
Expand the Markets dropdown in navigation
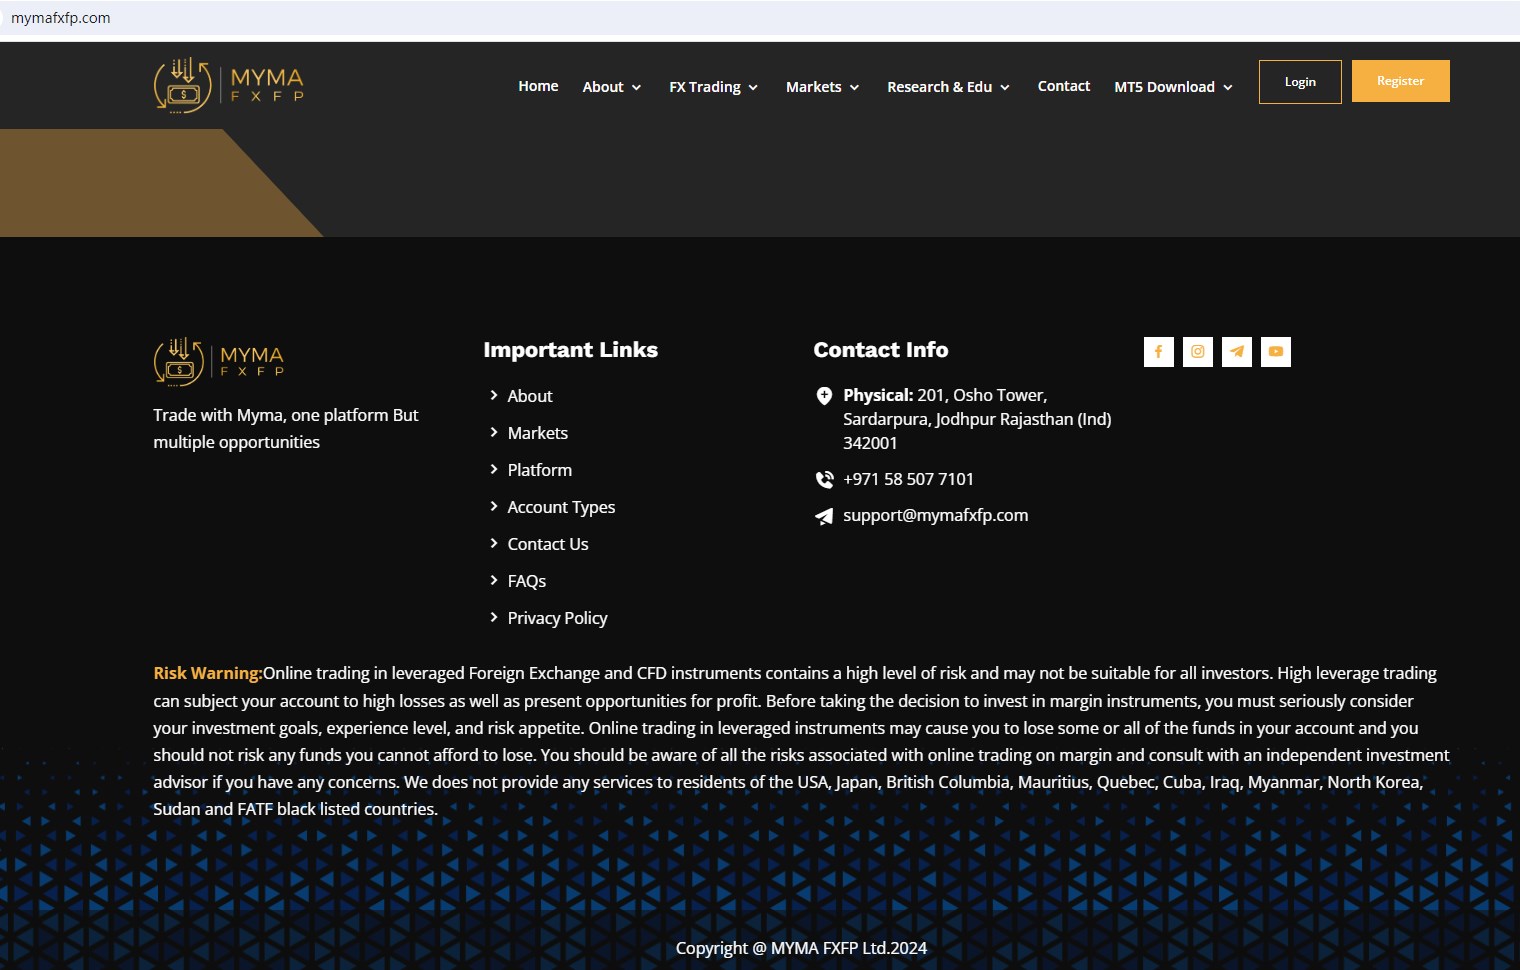pos(823,87)
